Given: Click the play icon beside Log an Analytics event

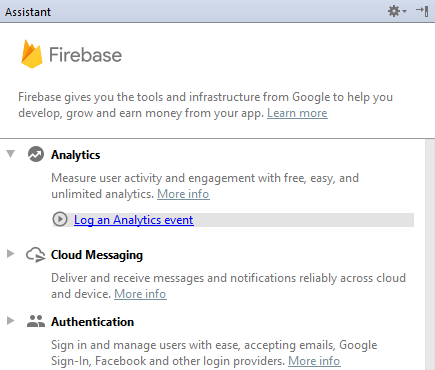Looking at the screenshot, I should pos(60,219).
